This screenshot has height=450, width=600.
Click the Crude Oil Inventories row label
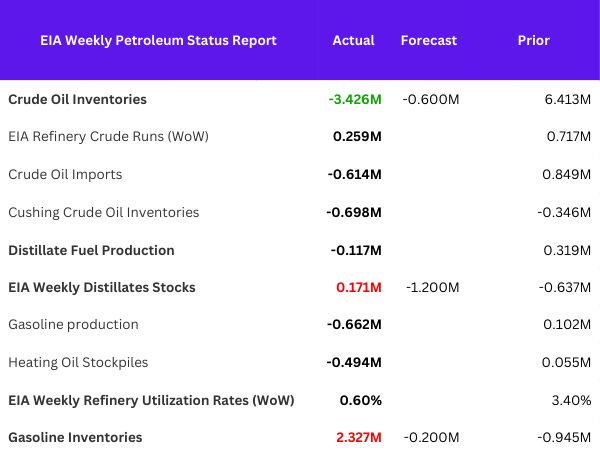tap(77, 99)
